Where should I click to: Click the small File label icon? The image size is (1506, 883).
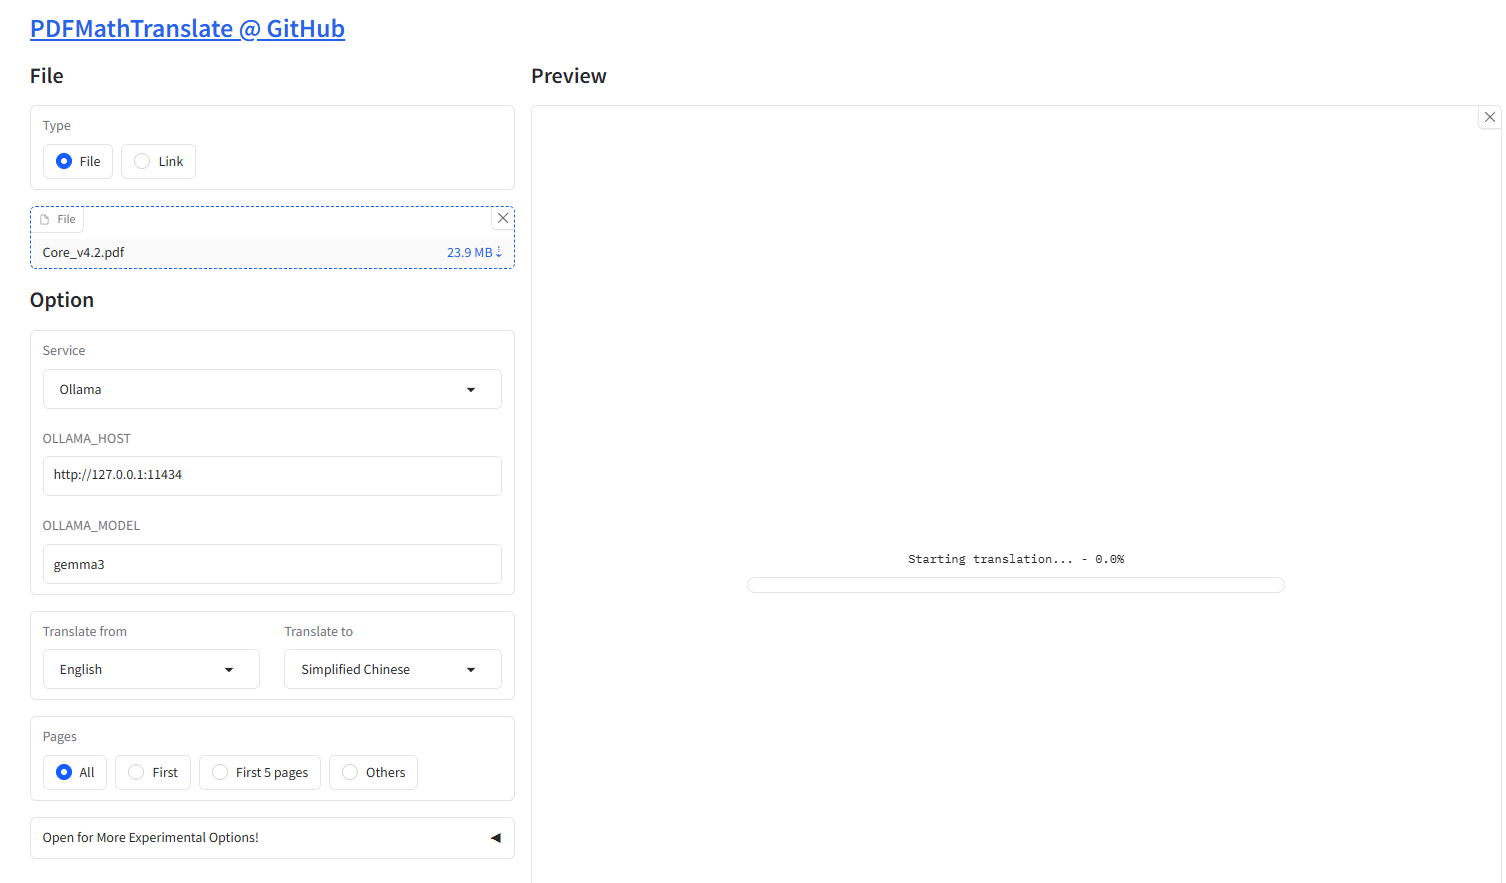(45, 220)
